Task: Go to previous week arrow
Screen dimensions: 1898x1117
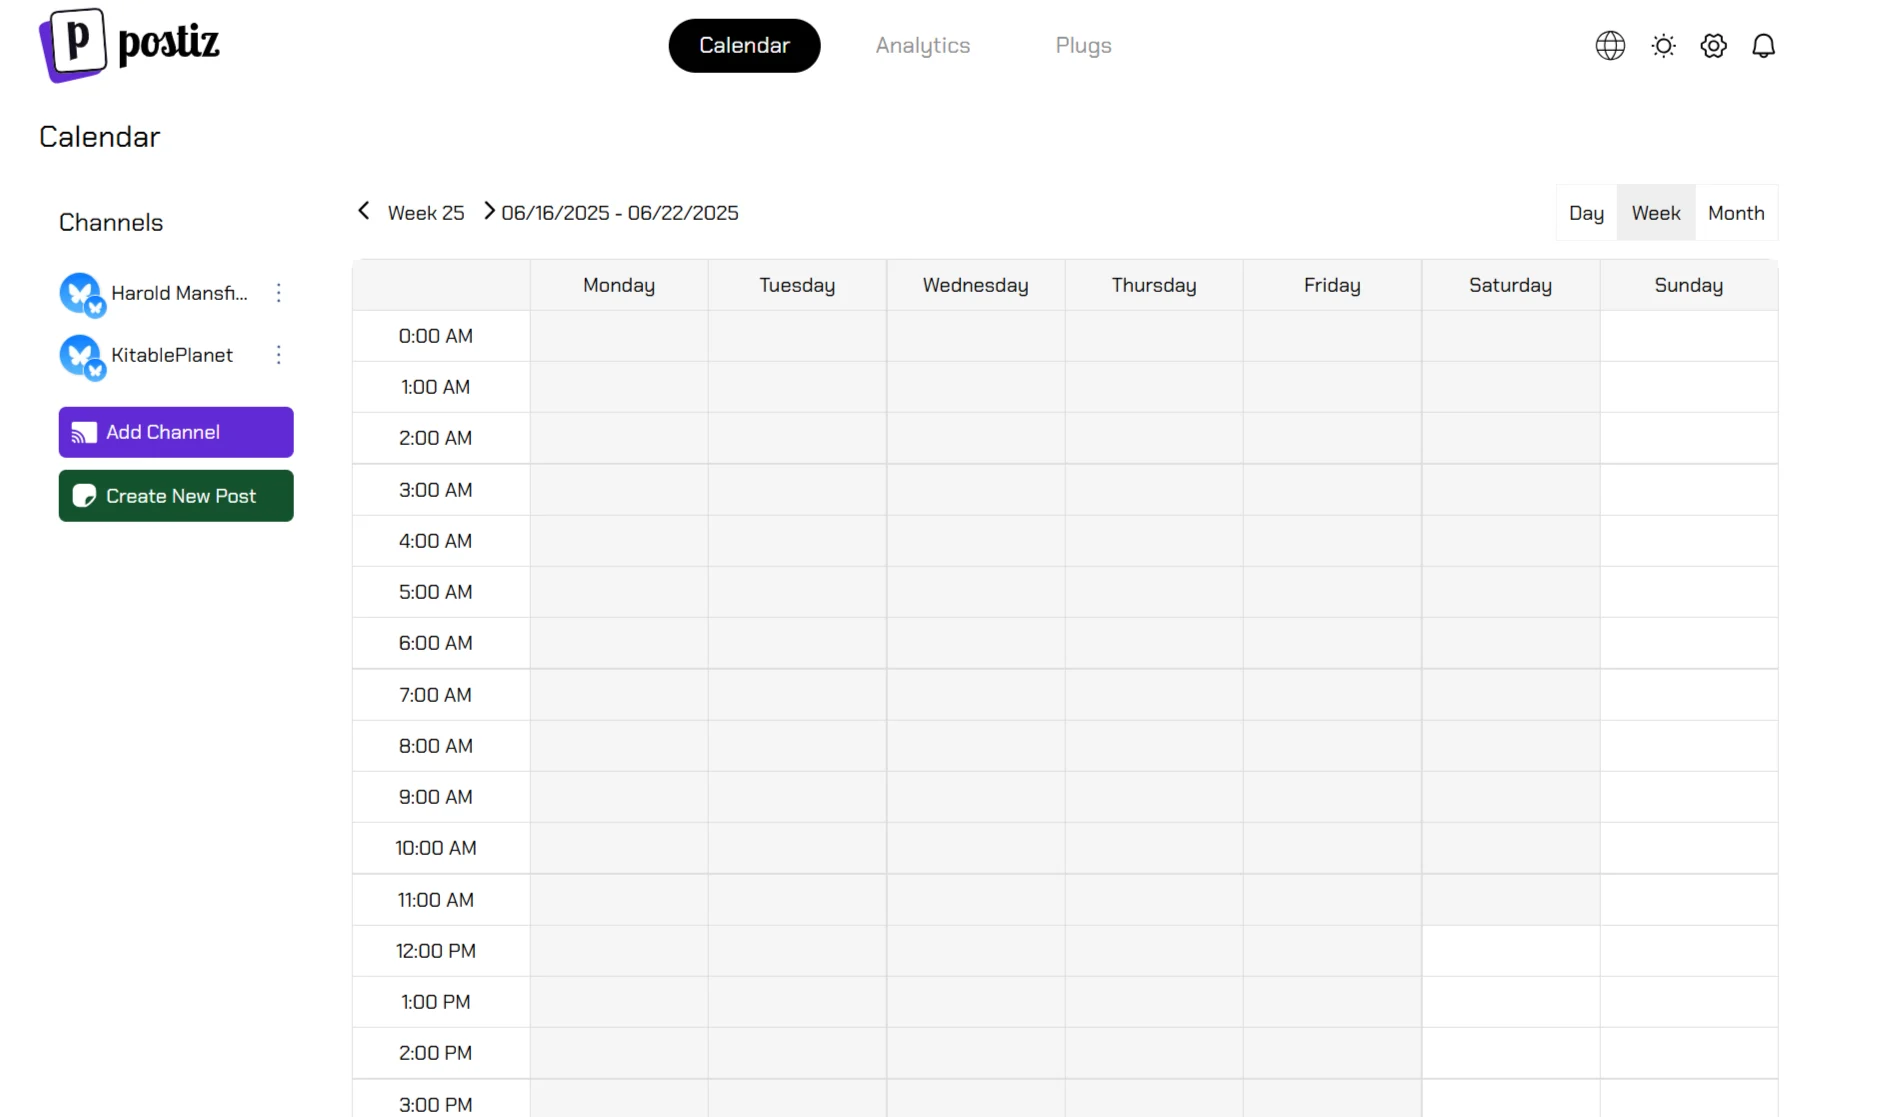Action: [x=364, y=211]
